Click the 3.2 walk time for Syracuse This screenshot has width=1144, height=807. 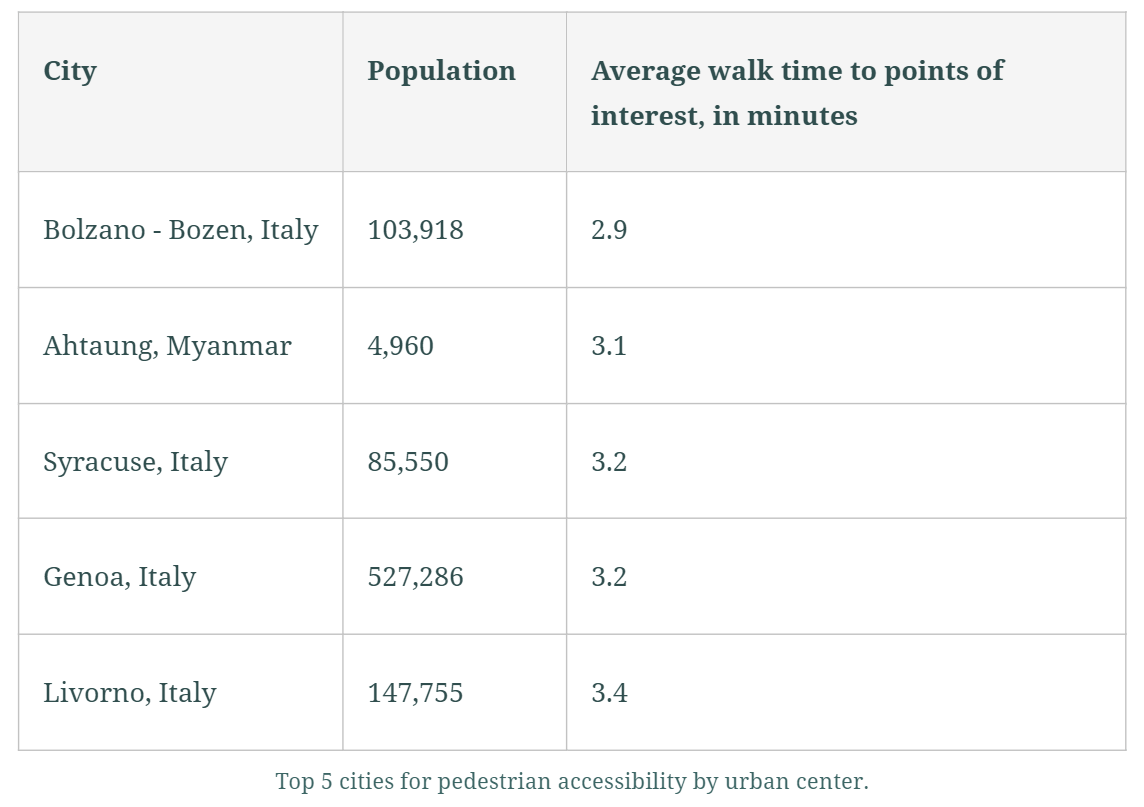point(609,462)
